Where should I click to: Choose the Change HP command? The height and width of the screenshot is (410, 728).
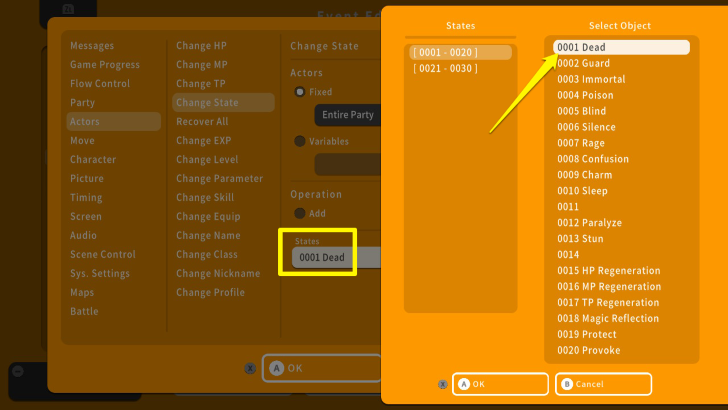point(201,46)
